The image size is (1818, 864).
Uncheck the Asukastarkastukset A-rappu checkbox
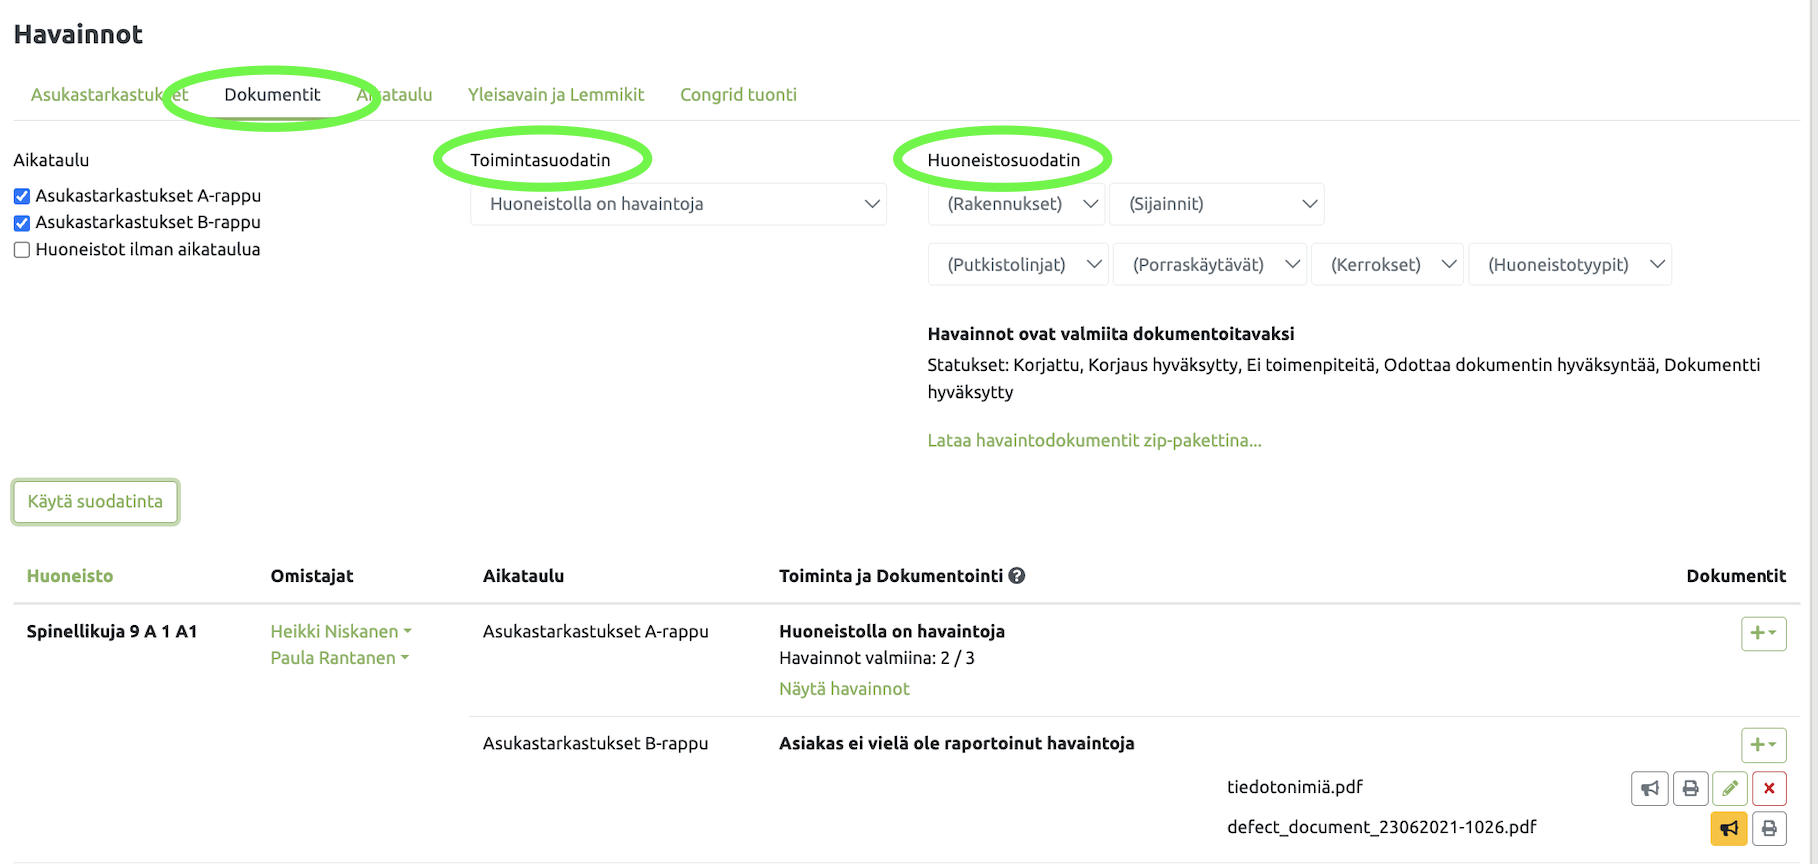tap(22, 196)
